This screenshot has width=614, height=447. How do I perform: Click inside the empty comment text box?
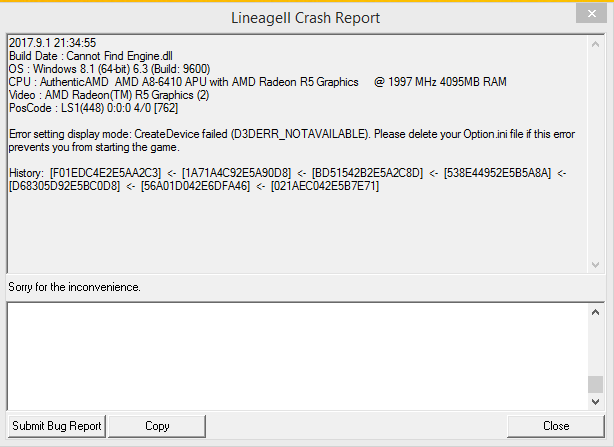pyautogui.click(x=298, y=356)
